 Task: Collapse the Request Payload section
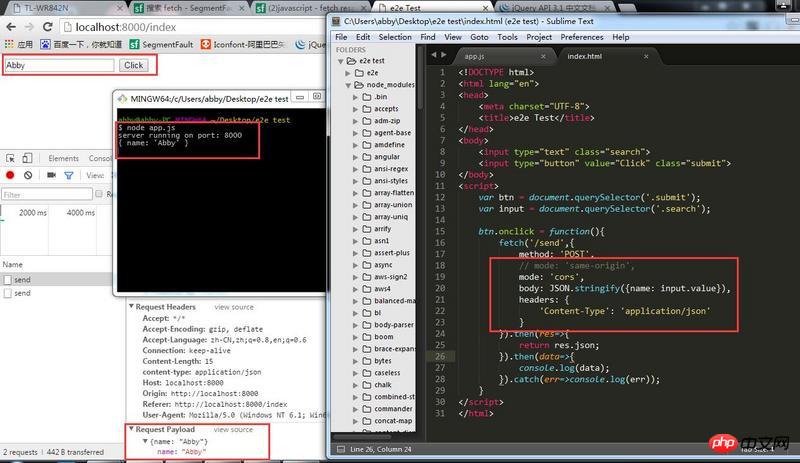click(130, 429)
